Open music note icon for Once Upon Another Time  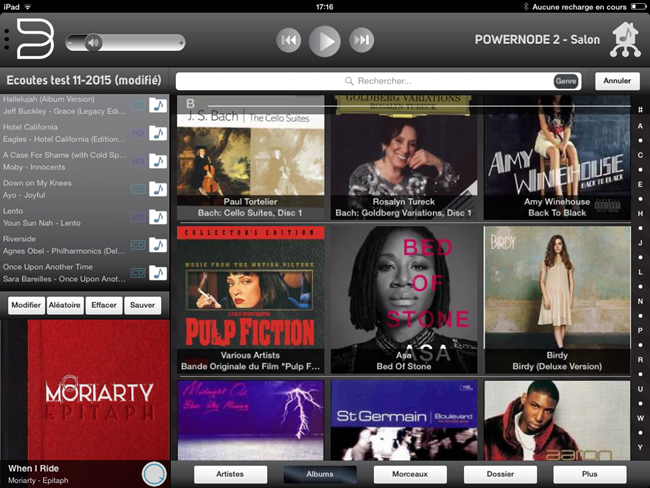pyautogui.click(x=158, y=273)
